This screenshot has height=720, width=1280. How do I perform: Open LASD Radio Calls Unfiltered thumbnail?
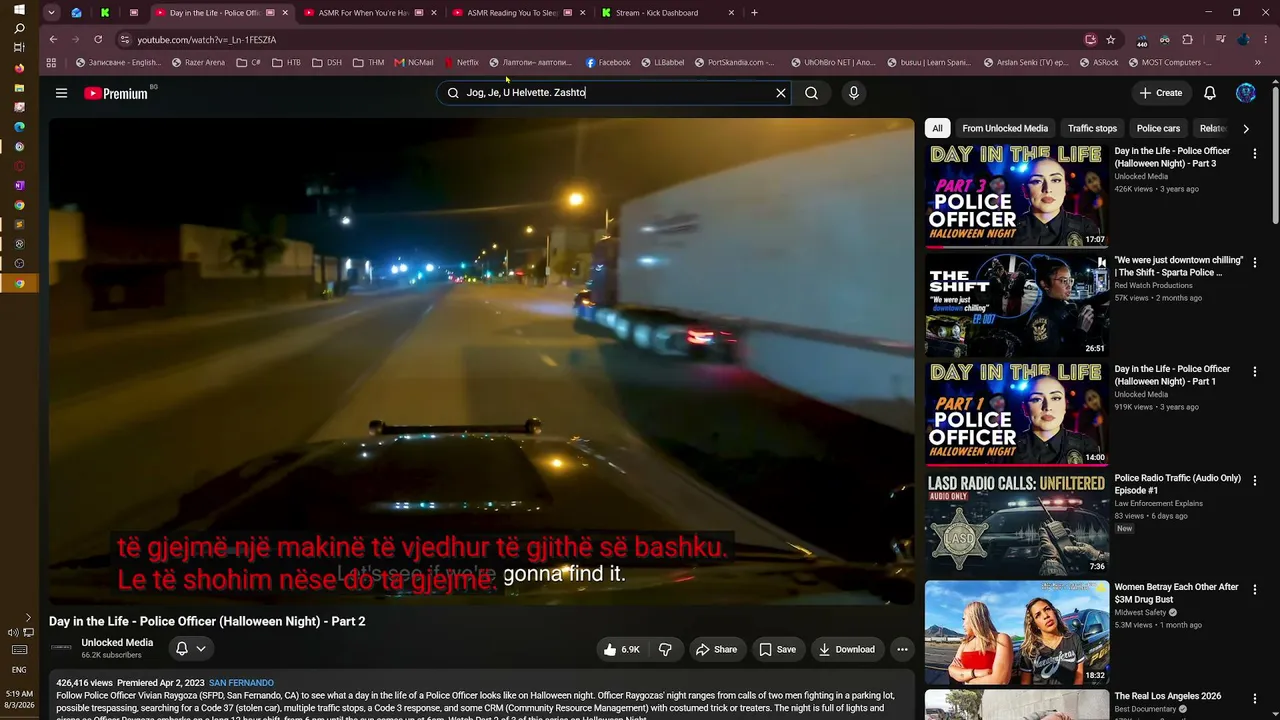(x=1016, y=523)
